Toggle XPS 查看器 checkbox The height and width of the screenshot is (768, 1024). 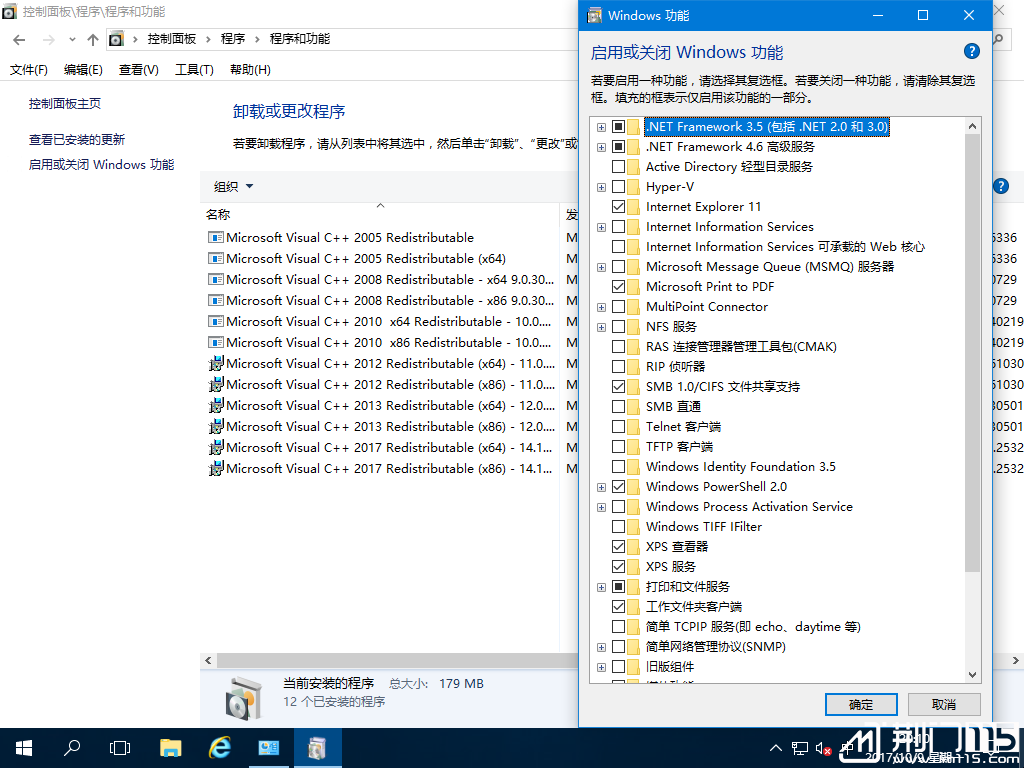click(618, 547)
